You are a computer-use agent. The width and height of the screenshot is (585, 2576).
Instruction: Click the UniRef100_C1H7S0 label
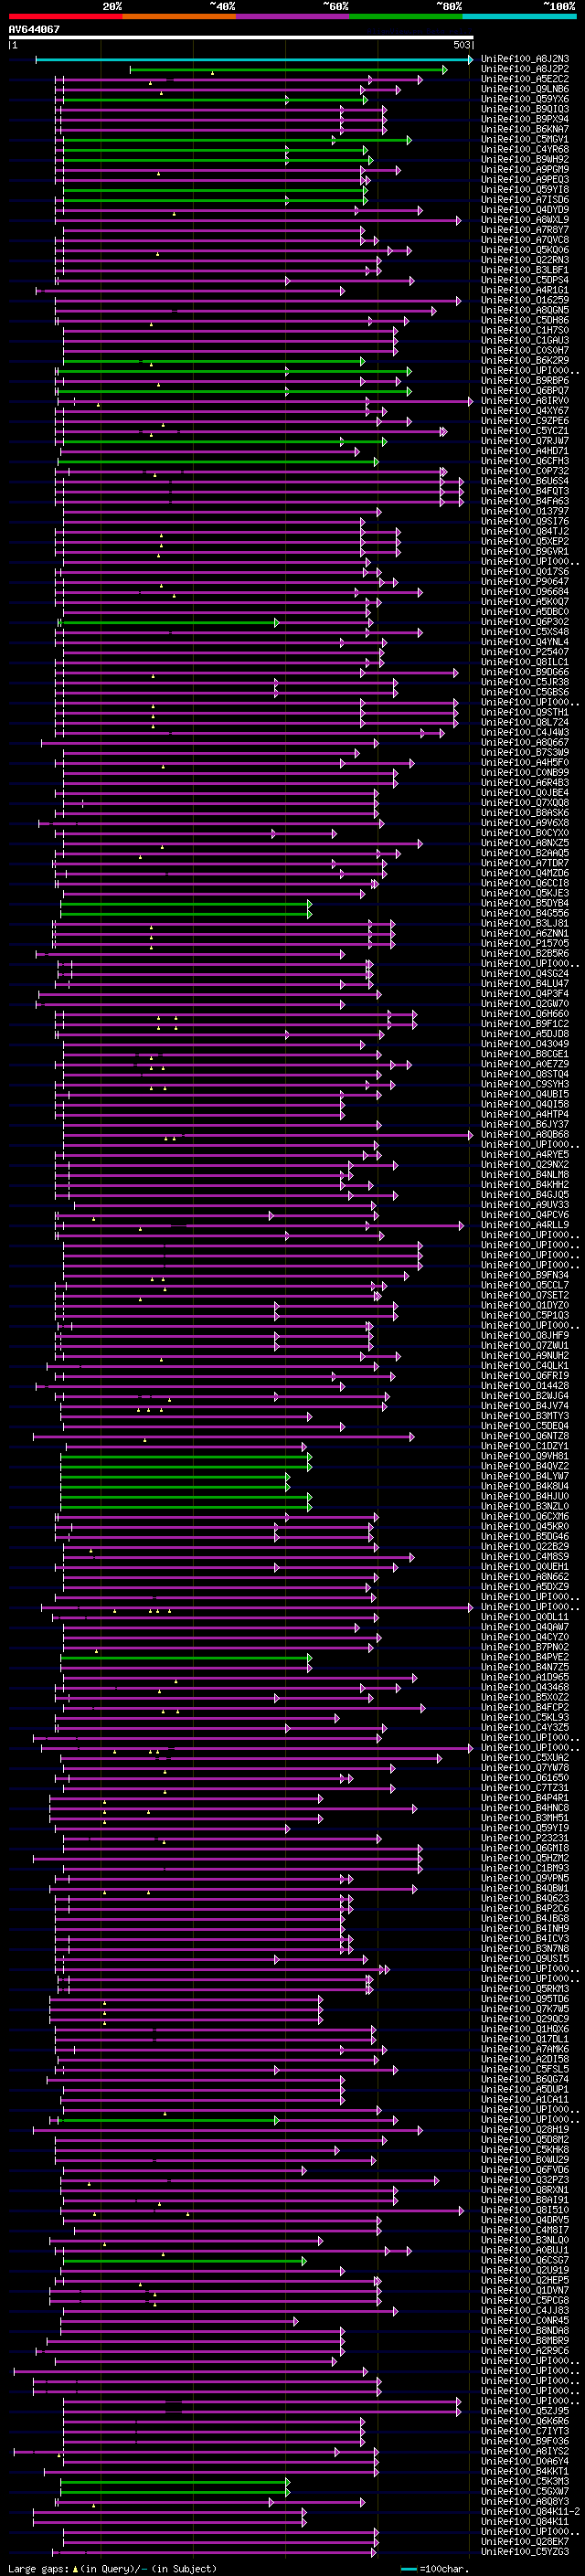[x=525, y=331]
